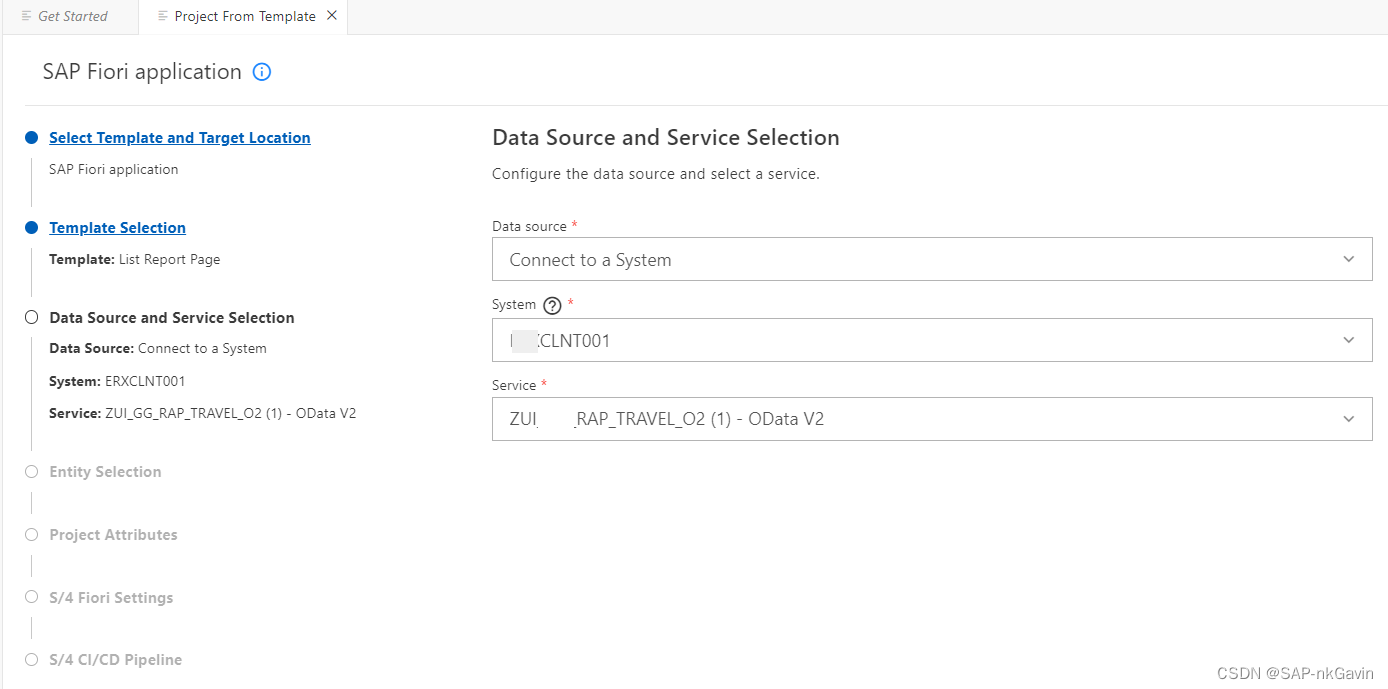Expand the Service dropdown chevron

(x=1349, y=419)
